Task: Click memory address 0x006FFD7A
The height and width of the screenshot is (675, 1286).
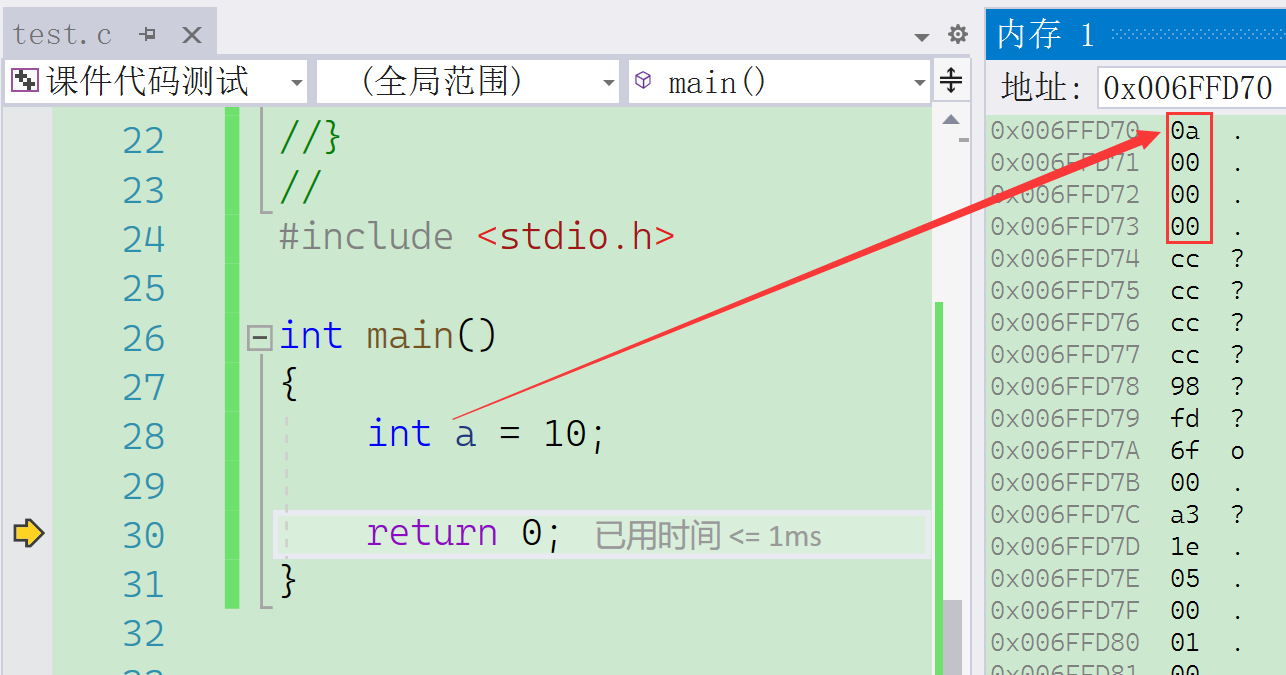Action: 1065,450
